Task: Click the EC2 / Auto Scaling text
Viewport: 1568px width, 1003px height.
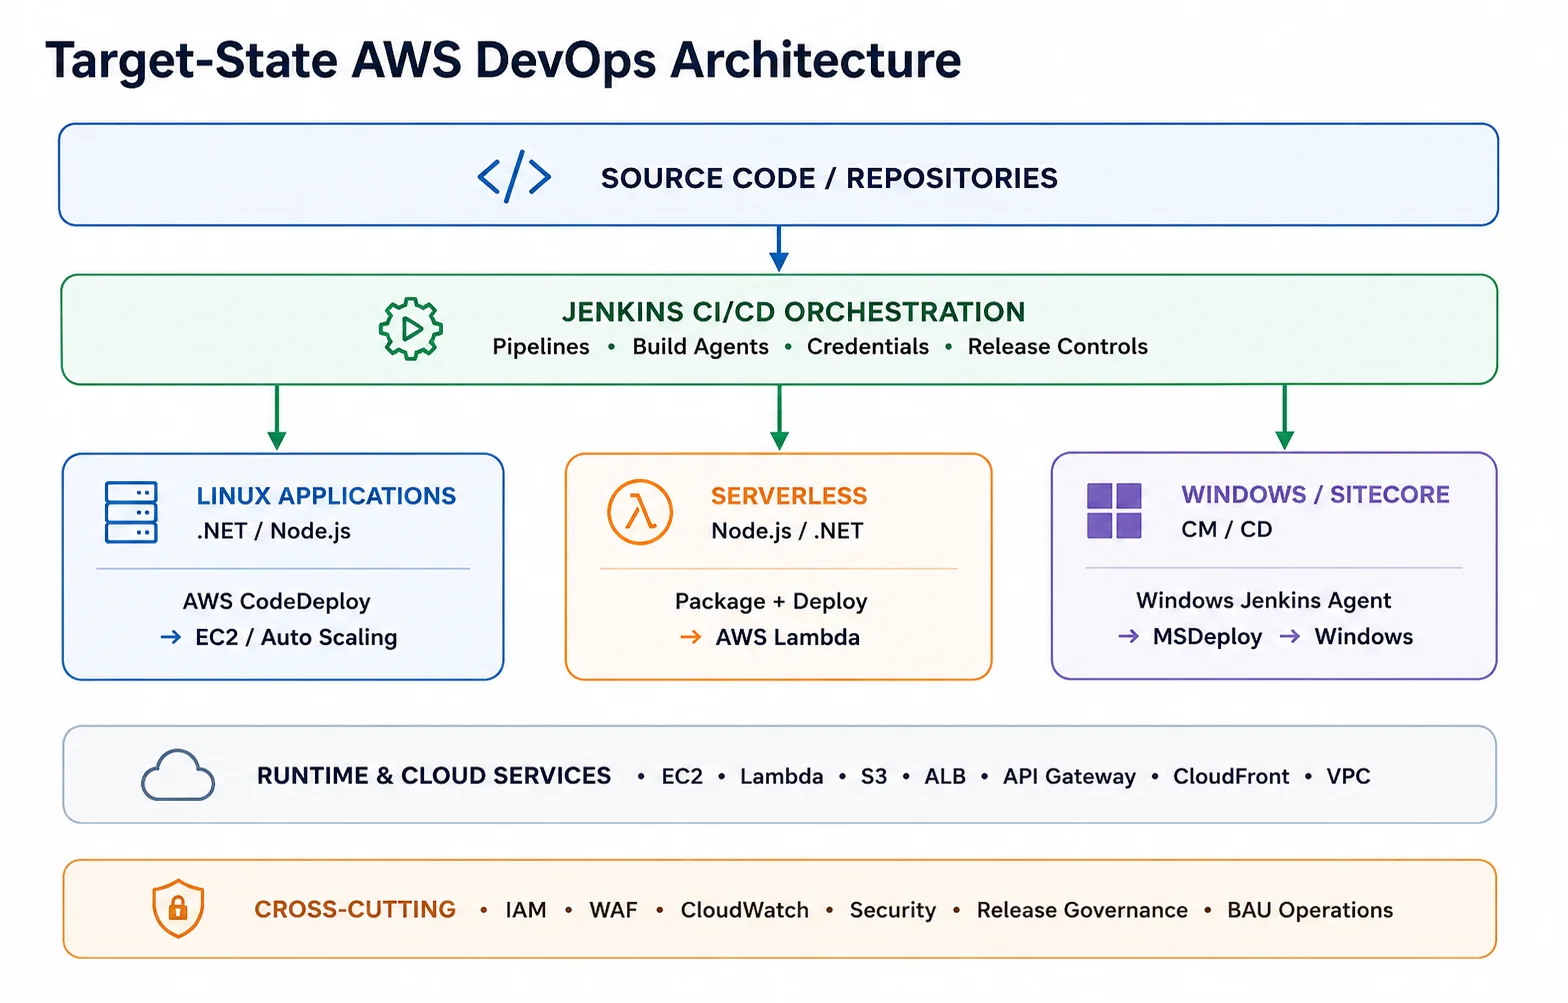Action: tap(296, 637)
